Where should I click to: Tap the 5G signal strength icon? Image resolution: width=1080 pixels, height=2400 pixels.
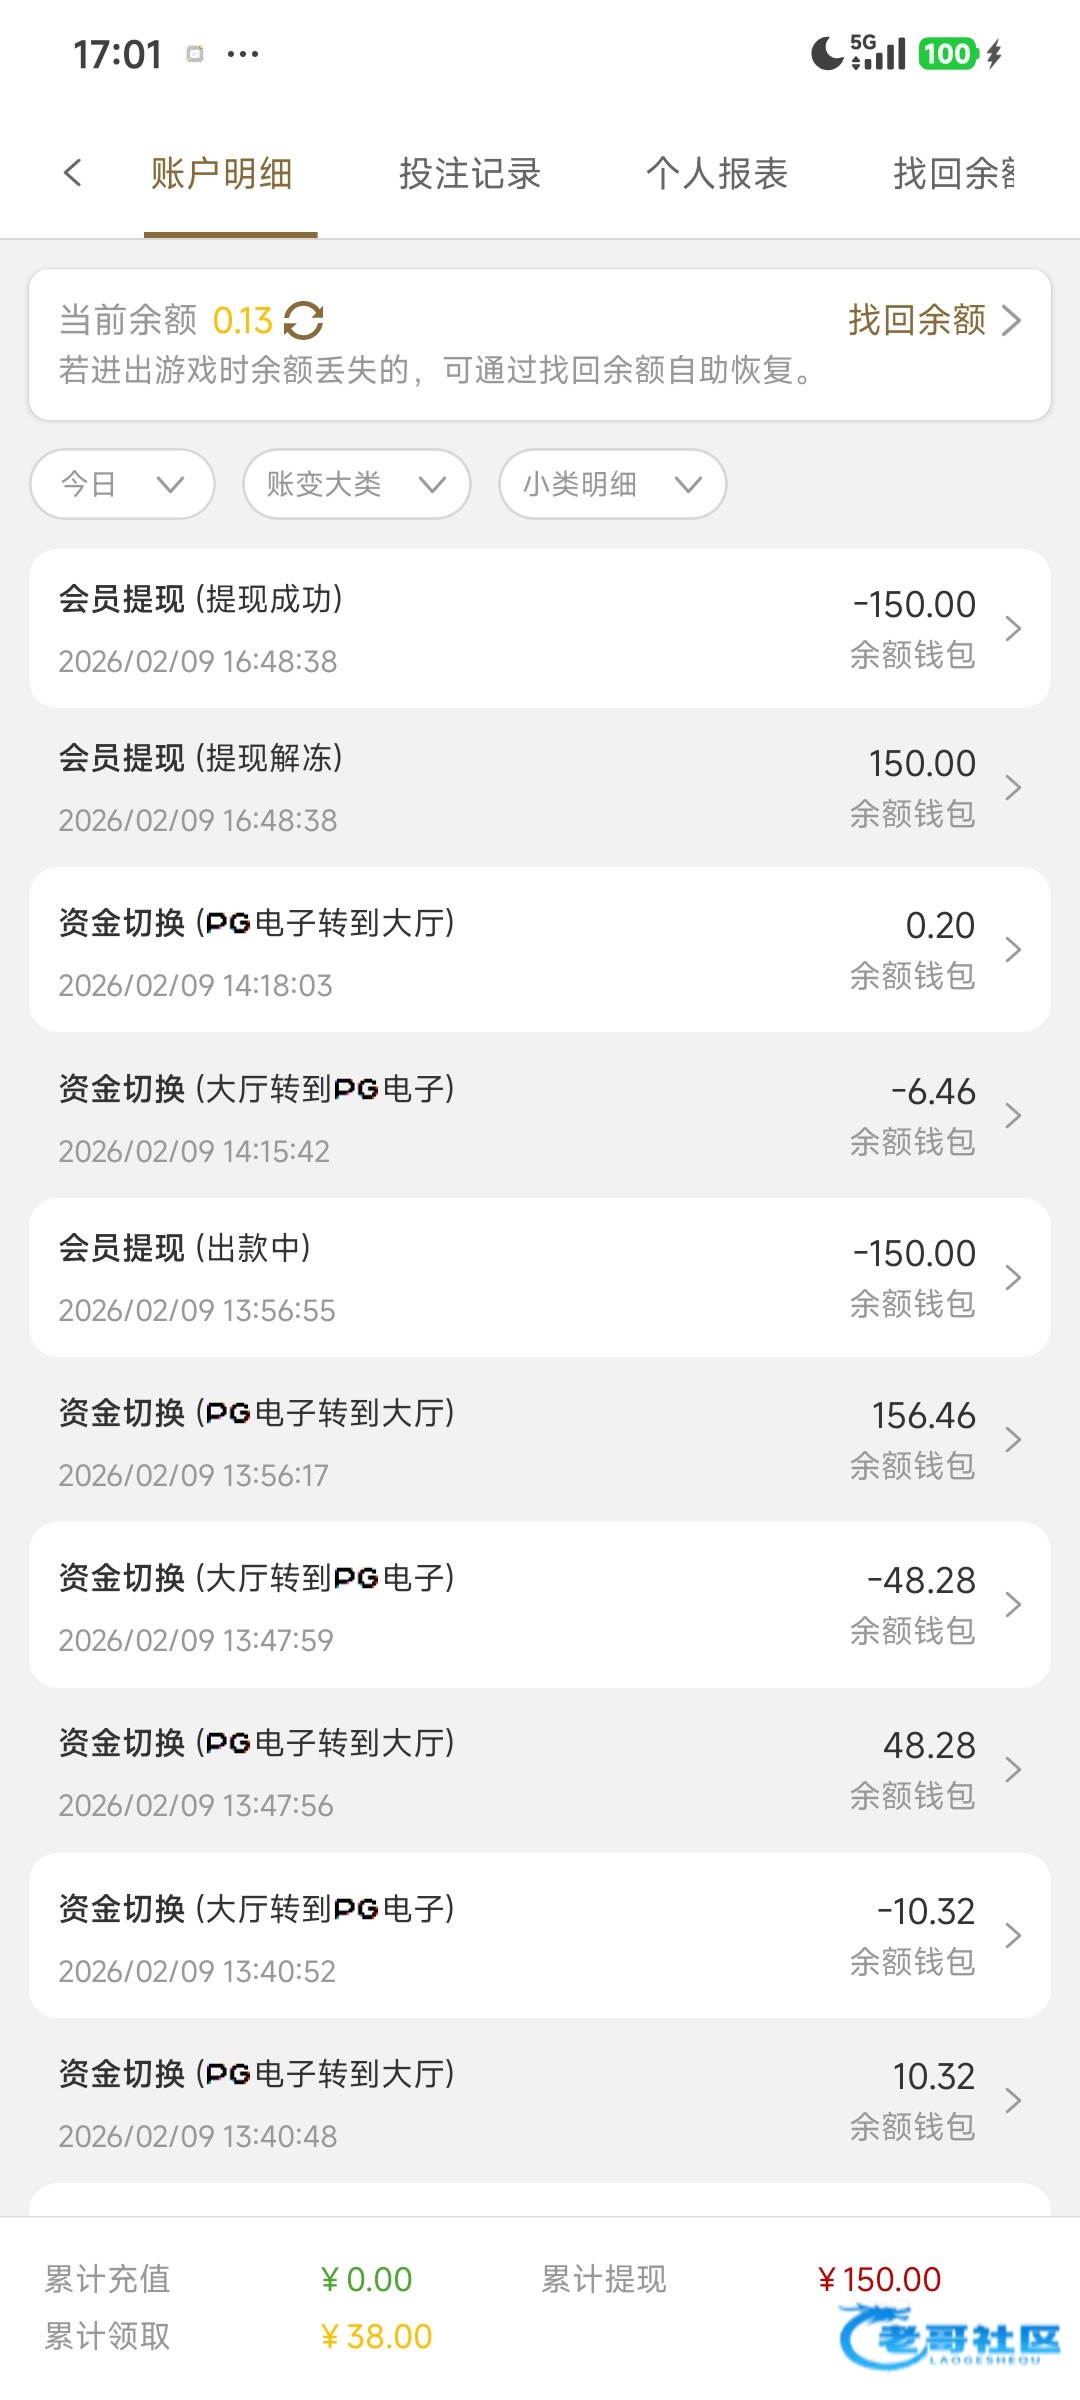pyautogui.click(x=878, y=53)
